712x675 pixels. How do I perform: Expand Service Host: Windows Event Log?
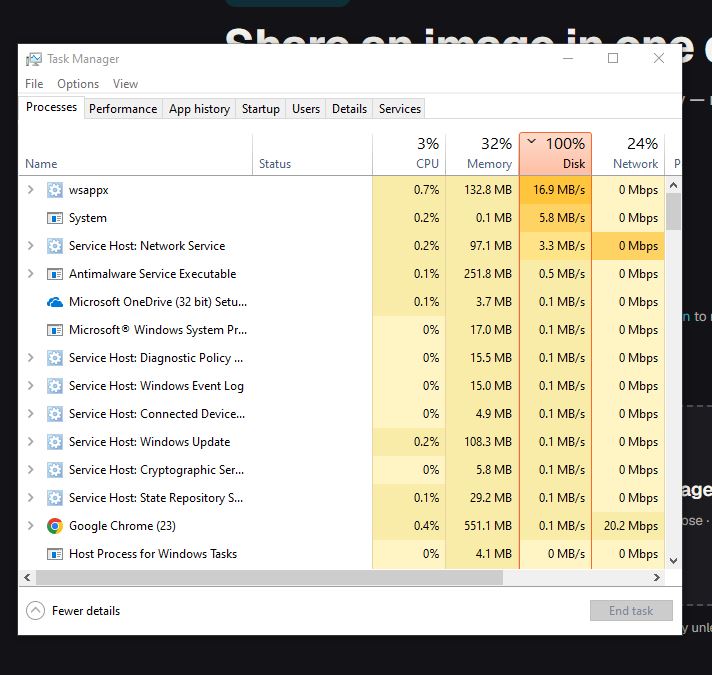click(x=30, y=385)
